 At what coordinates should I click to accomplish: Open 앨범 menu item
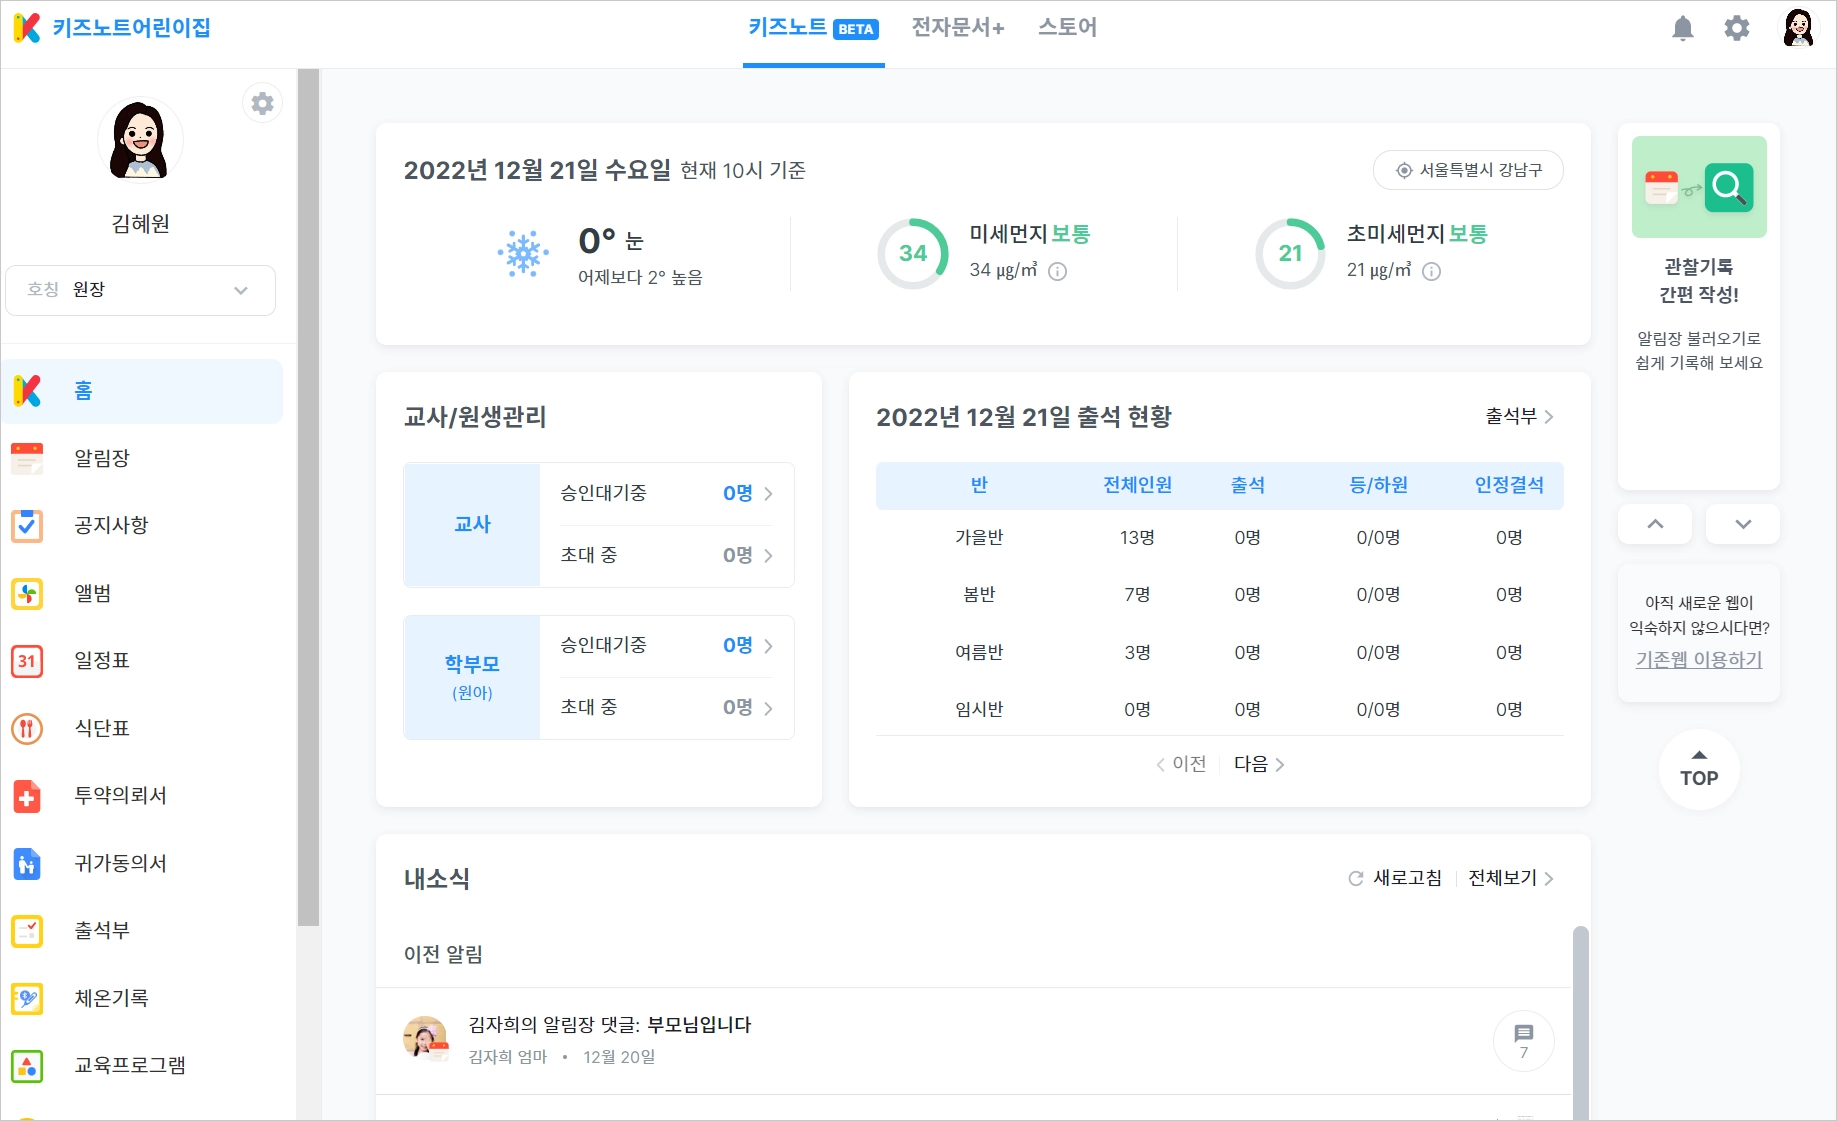click(x=92, y=593)
